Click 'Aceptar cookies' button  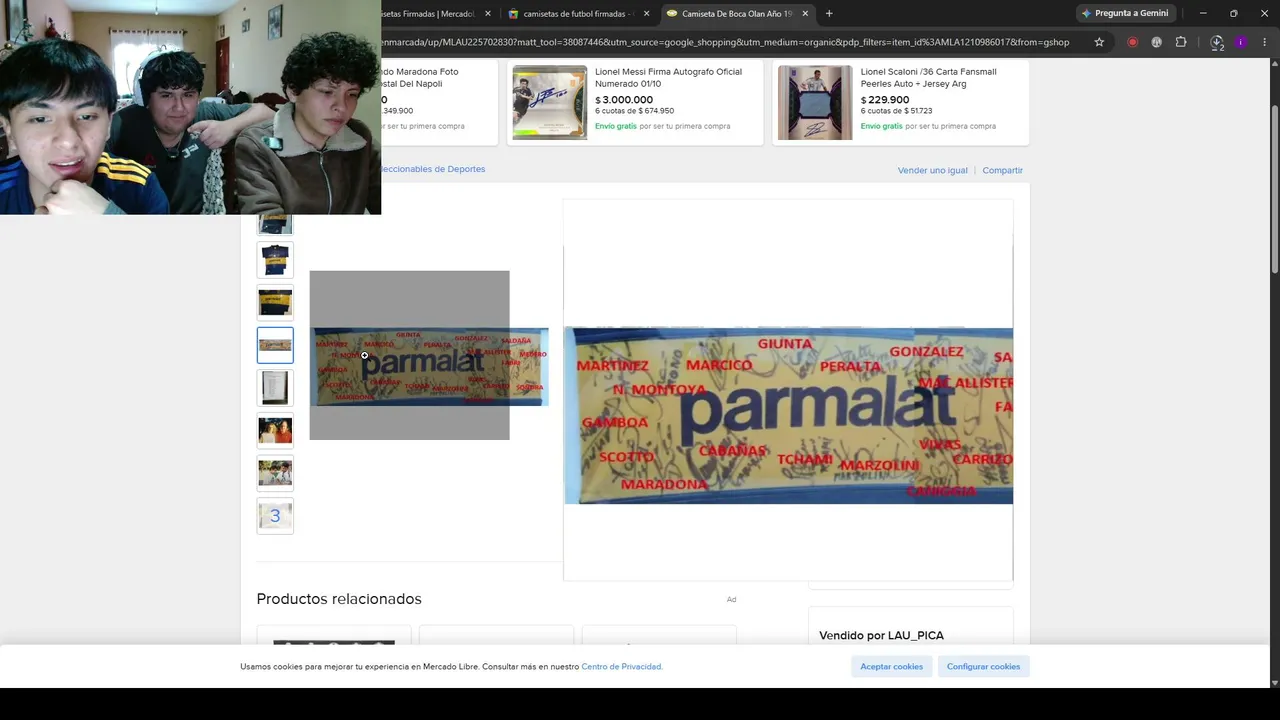point(892,666)
